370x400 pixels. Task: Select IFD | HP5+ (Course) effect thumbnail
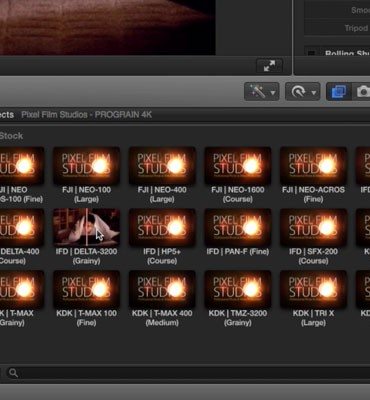[162, 227]
